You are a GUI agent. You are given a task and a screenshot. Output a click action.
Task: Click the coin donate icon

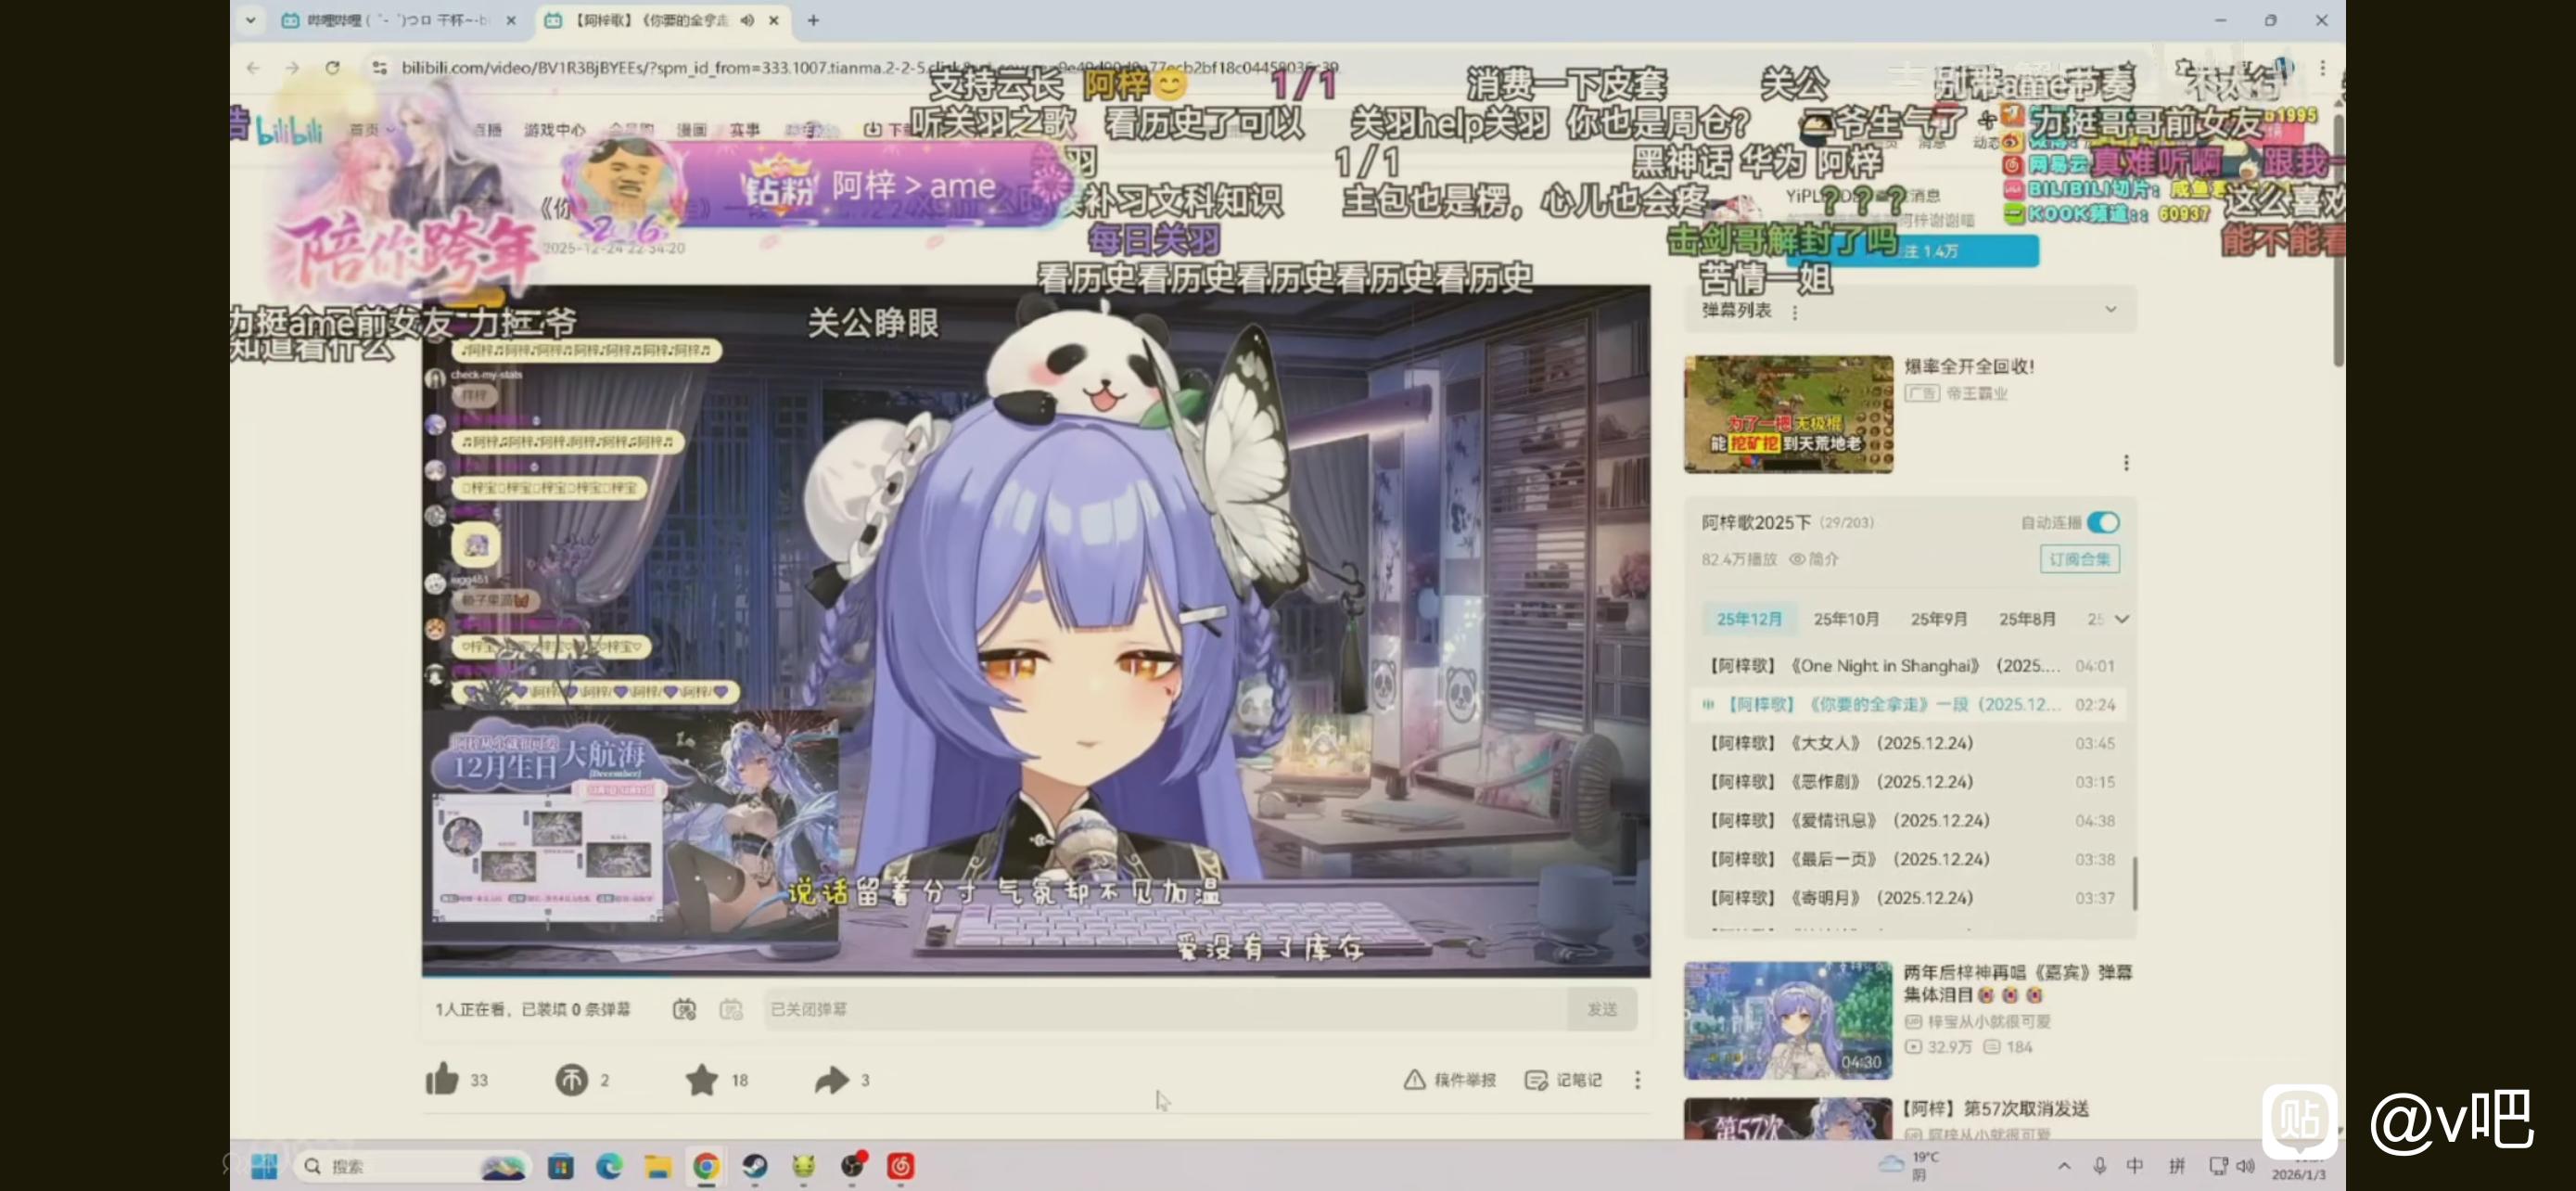(x=571, y=1079)
